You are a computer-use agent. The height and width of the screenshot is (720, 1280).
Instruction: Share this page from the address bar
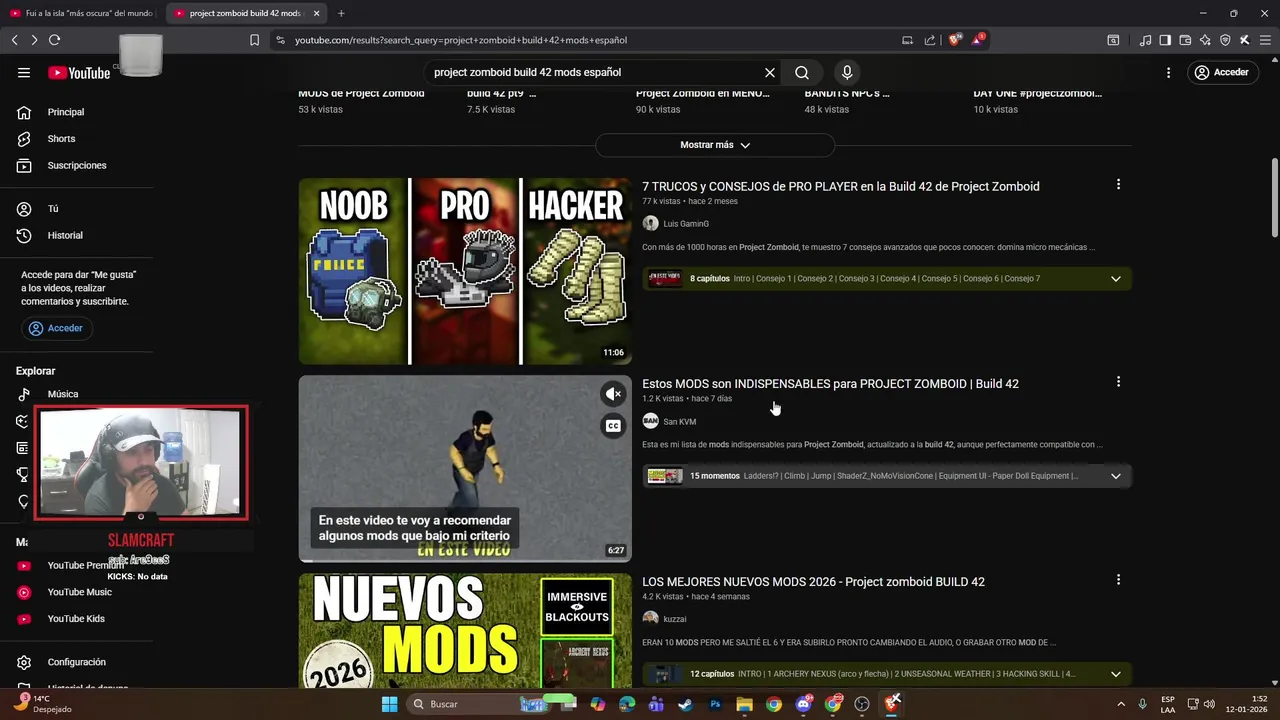coord(930,40)
